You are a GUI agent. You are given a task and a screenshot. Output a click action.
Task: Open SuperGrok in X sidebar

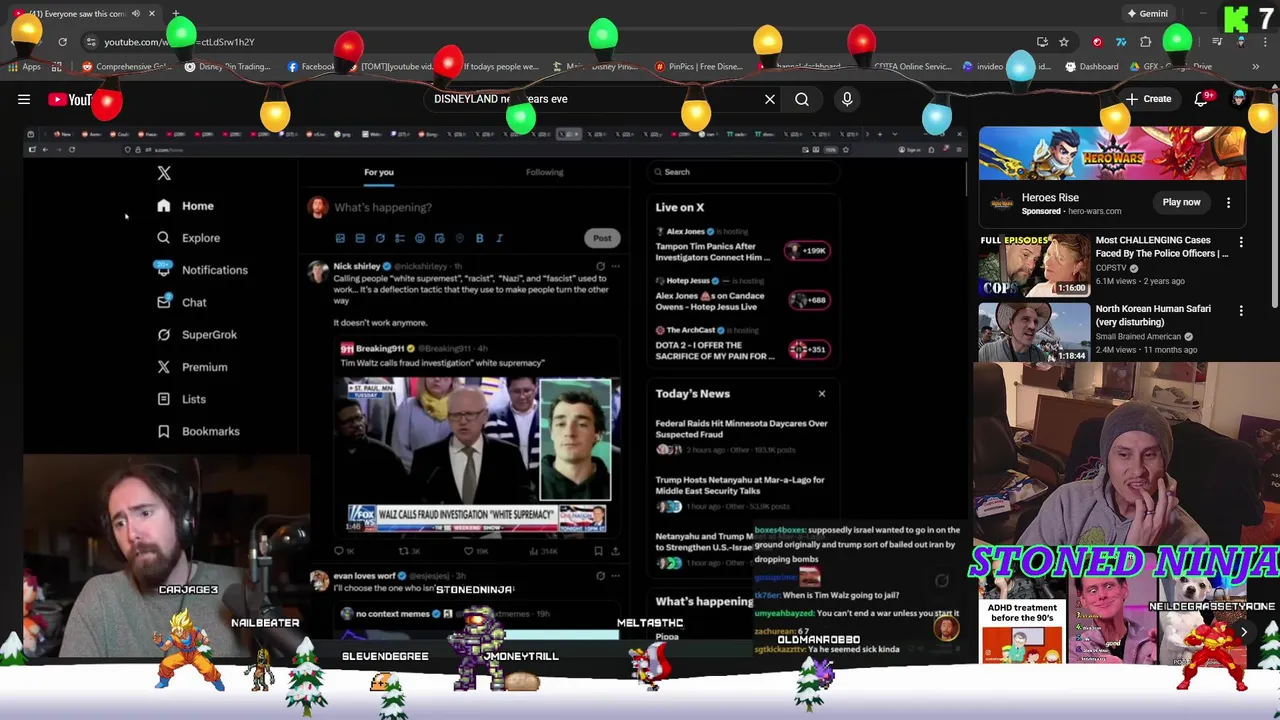point(196,335)
